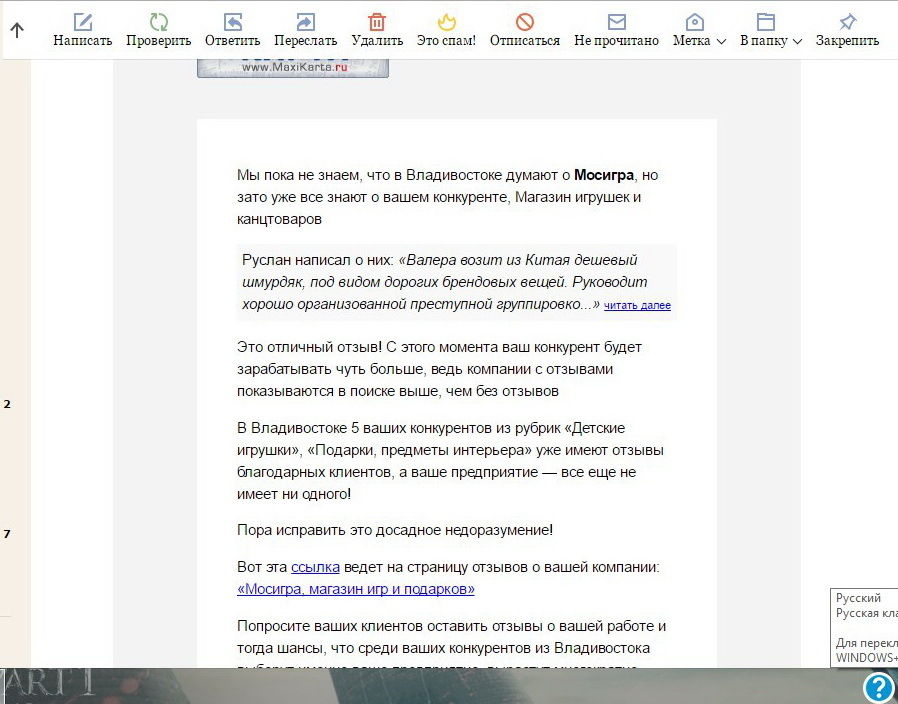
Task: Delete the email with the Удалить trash icon
Action: tap(377, 22)
